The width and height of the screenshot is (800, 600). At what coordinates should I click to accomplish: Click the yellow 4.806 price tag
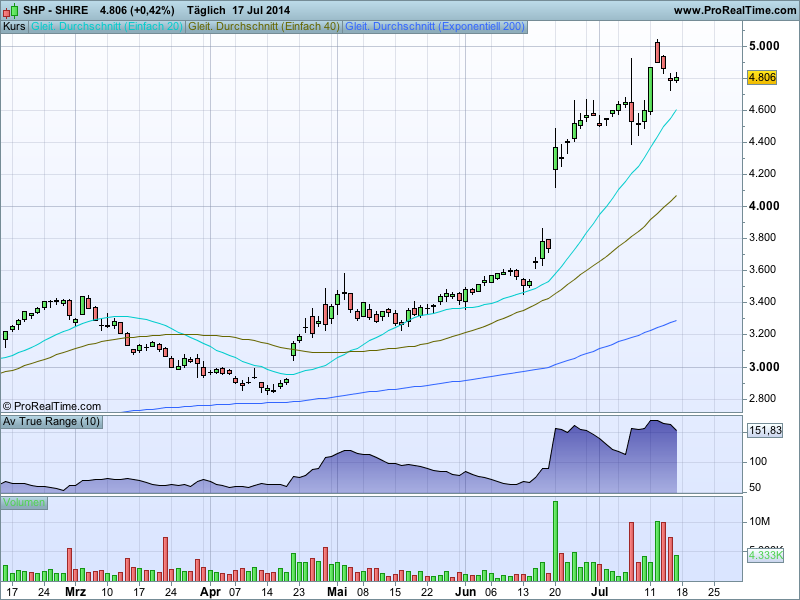click(762, 78)
